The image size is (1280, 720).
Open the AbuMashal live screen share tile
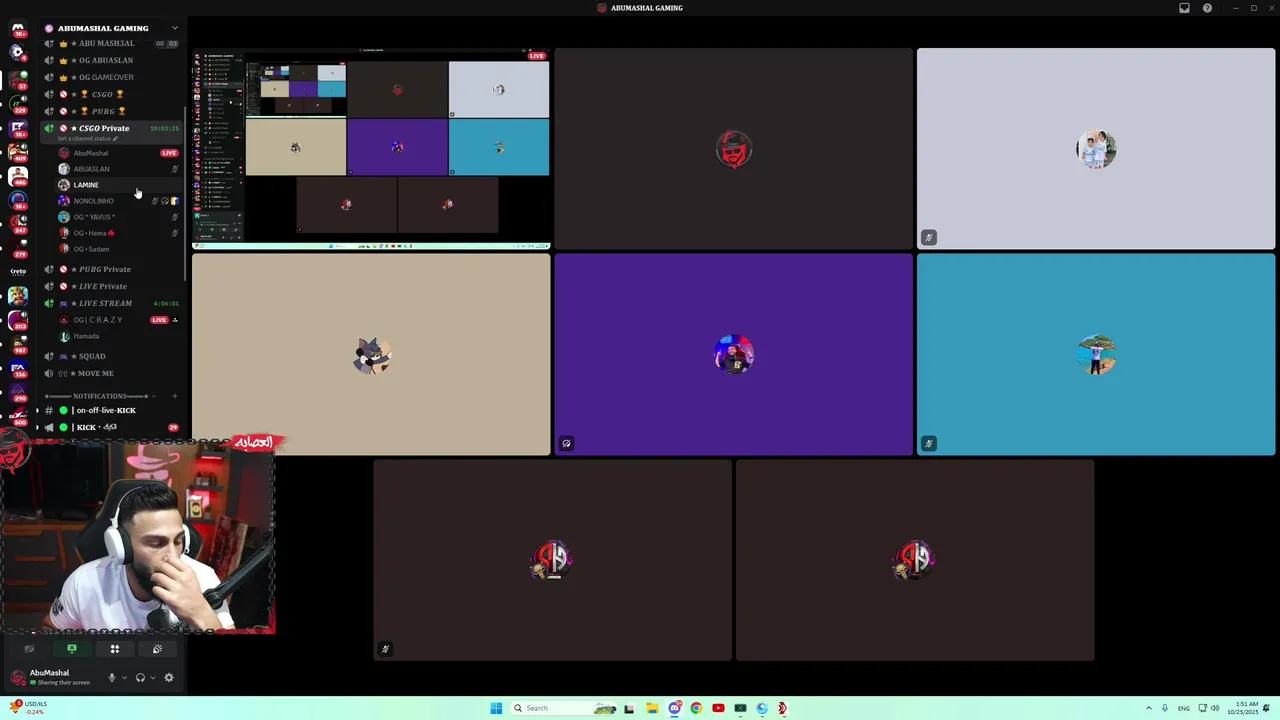[371, 148]
